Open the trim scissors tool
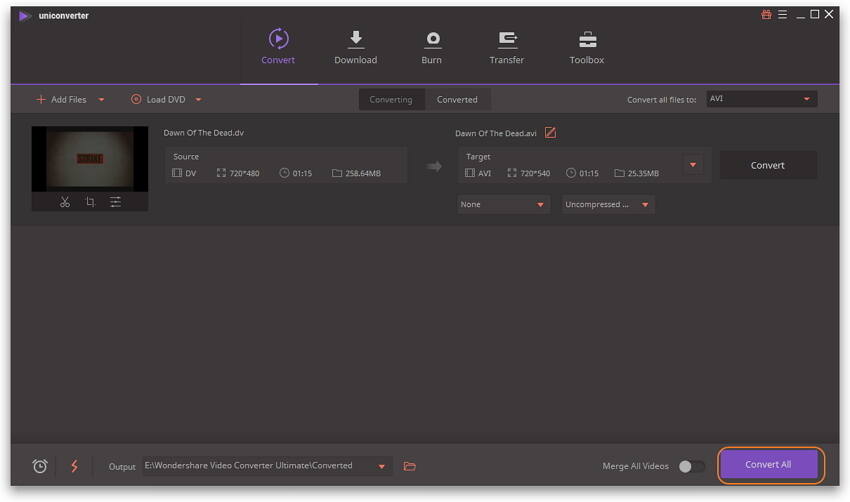Viewport: 850px width, 502px height. 65,202
